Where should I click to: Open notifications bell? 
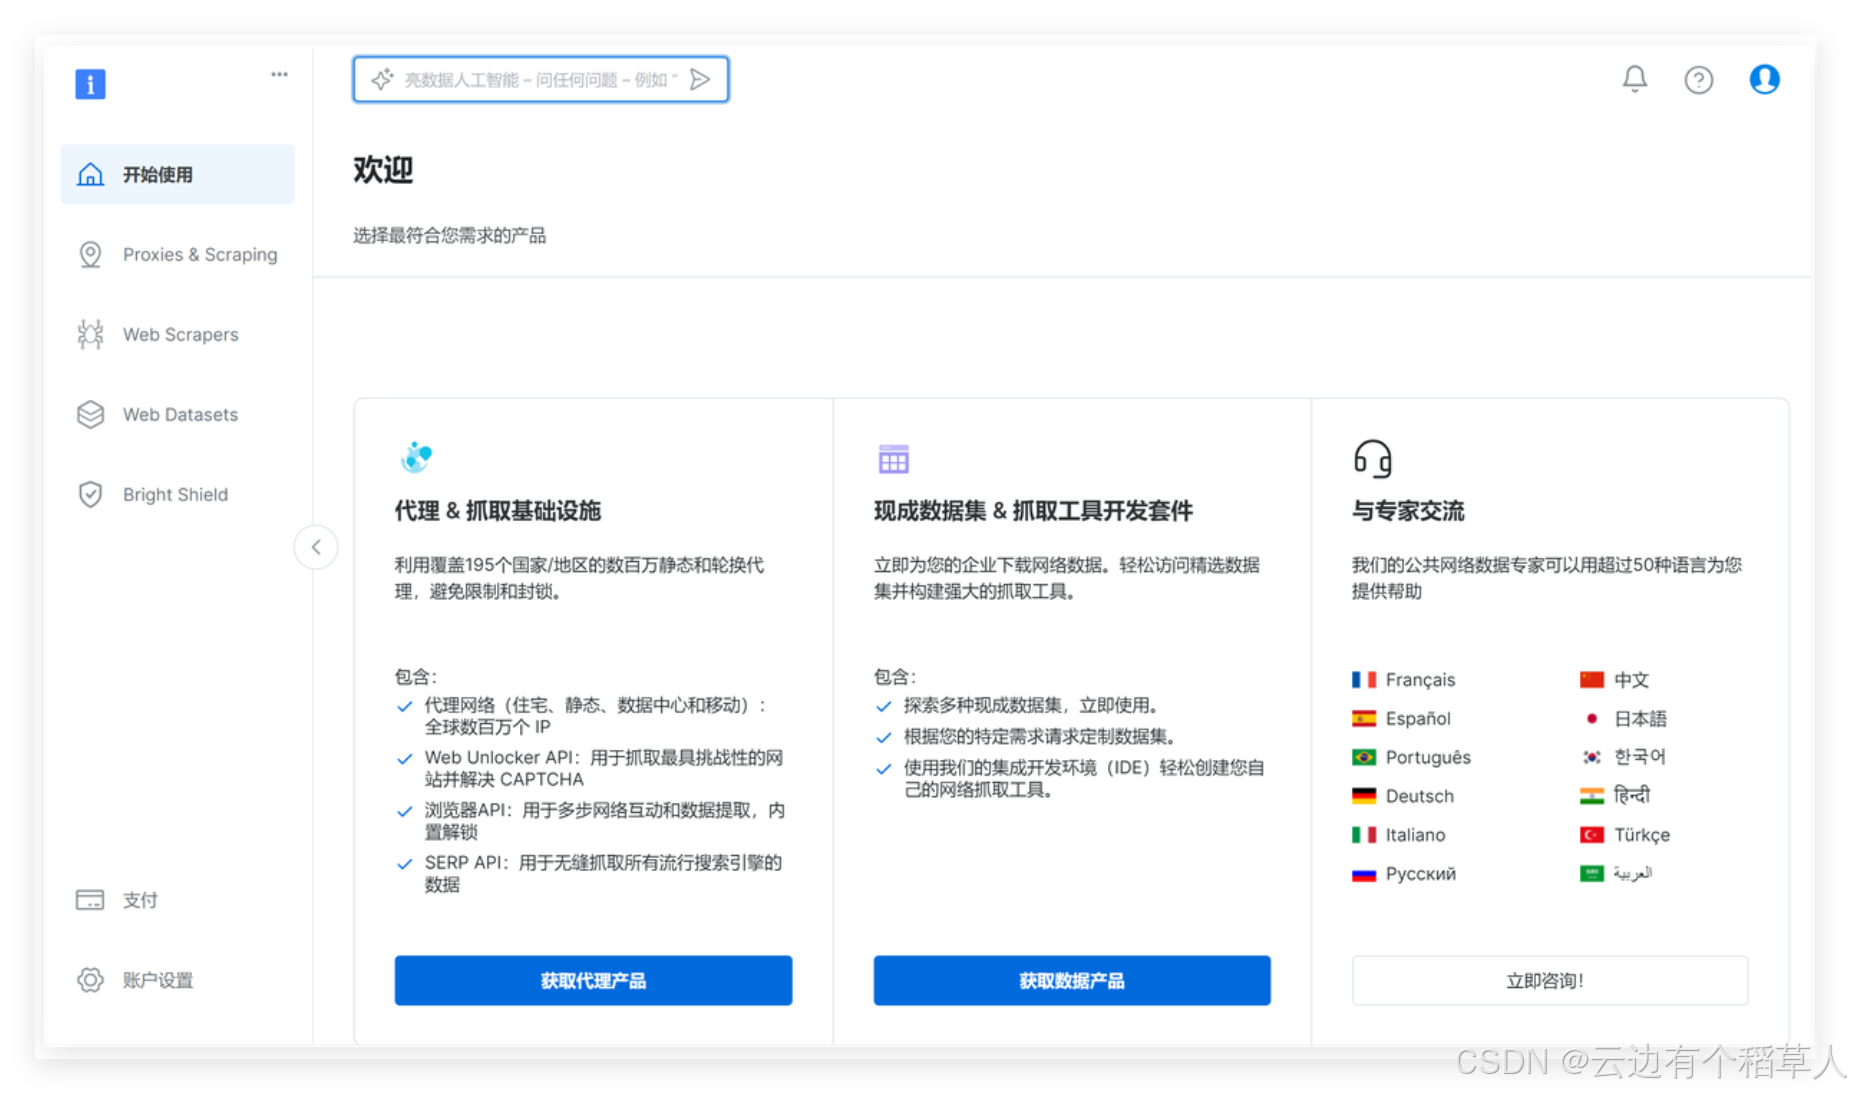(1635, 79)
